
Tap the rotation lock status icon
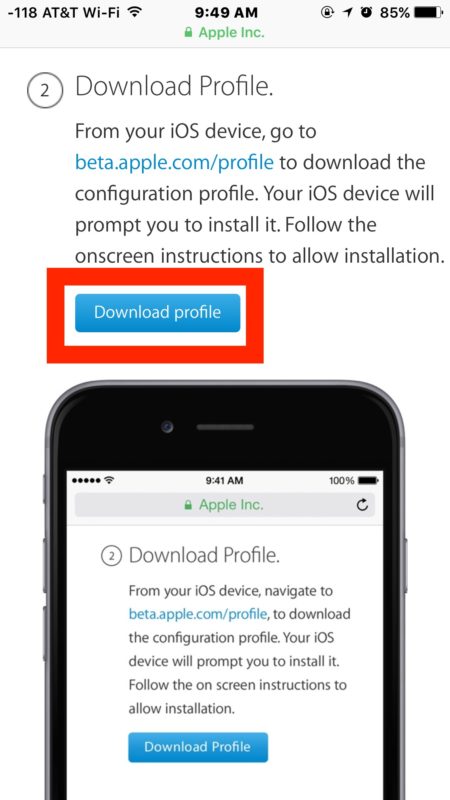coord(328,12)
